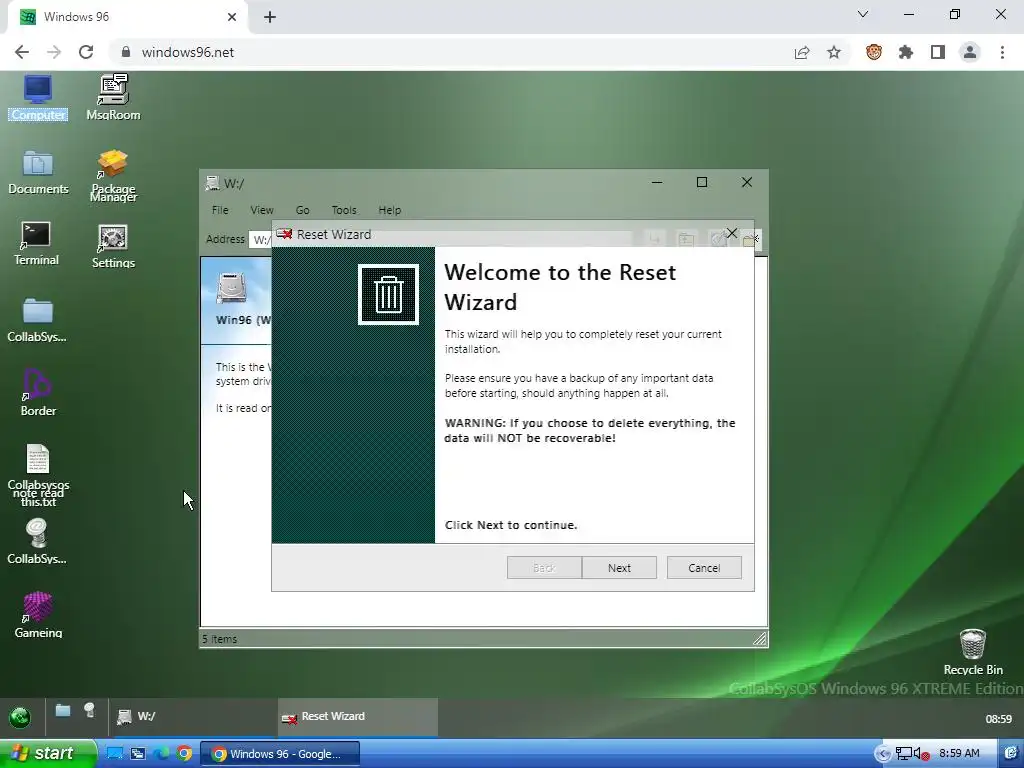The width and height of the screenshot is (1024, 768).
Task: Close the Reset Wizard dialog
Action: coord(731,234)
